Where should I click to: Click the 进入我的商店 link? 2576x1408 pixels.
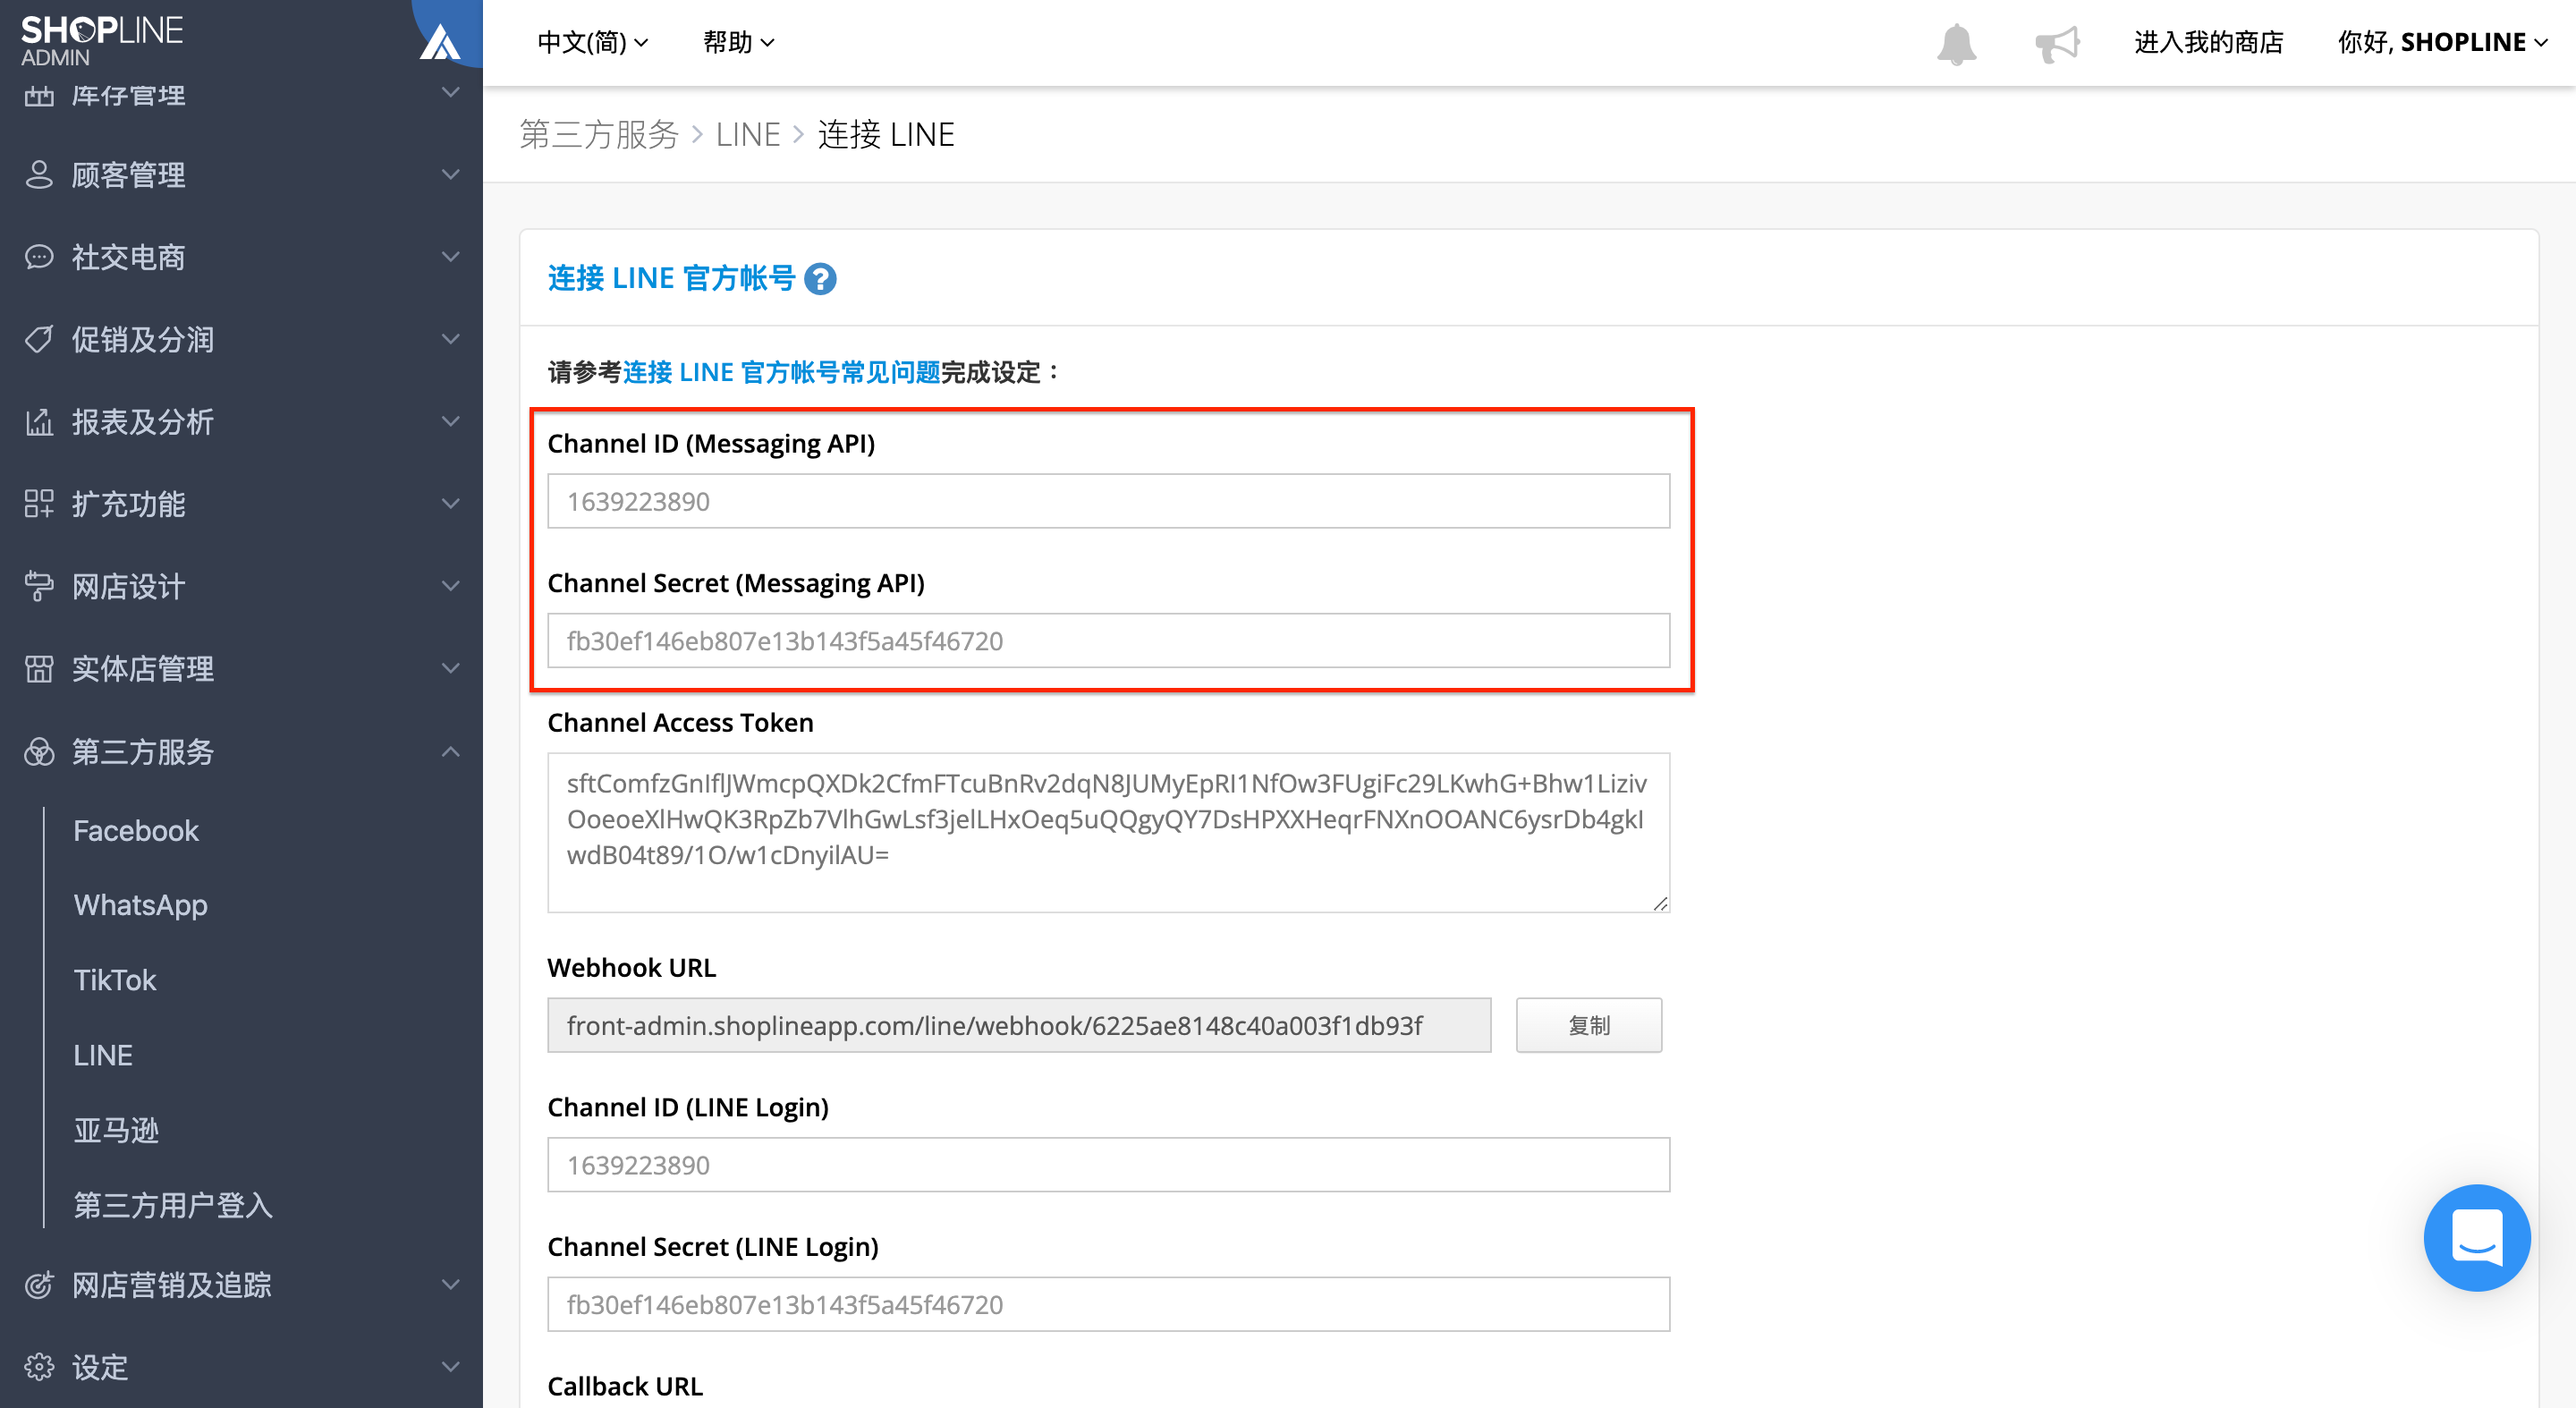pyautogui.click(x=2209, y=42)
